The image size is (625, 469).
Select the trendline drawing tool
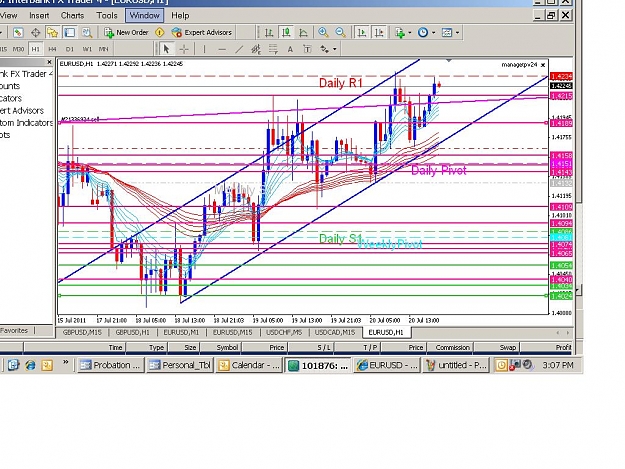(239, 49)
